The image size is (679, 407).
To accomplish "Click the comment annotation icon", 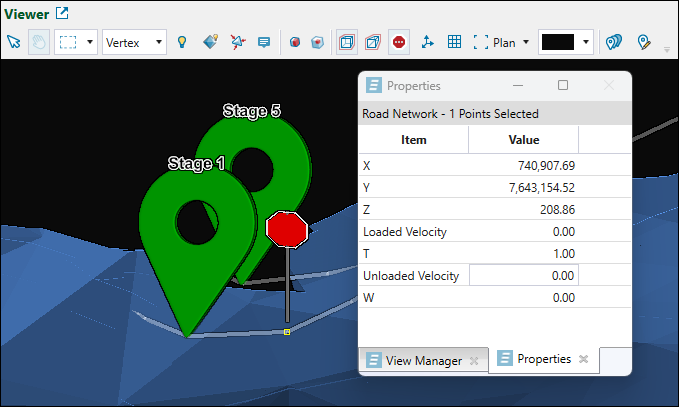I will pos(264,42).
